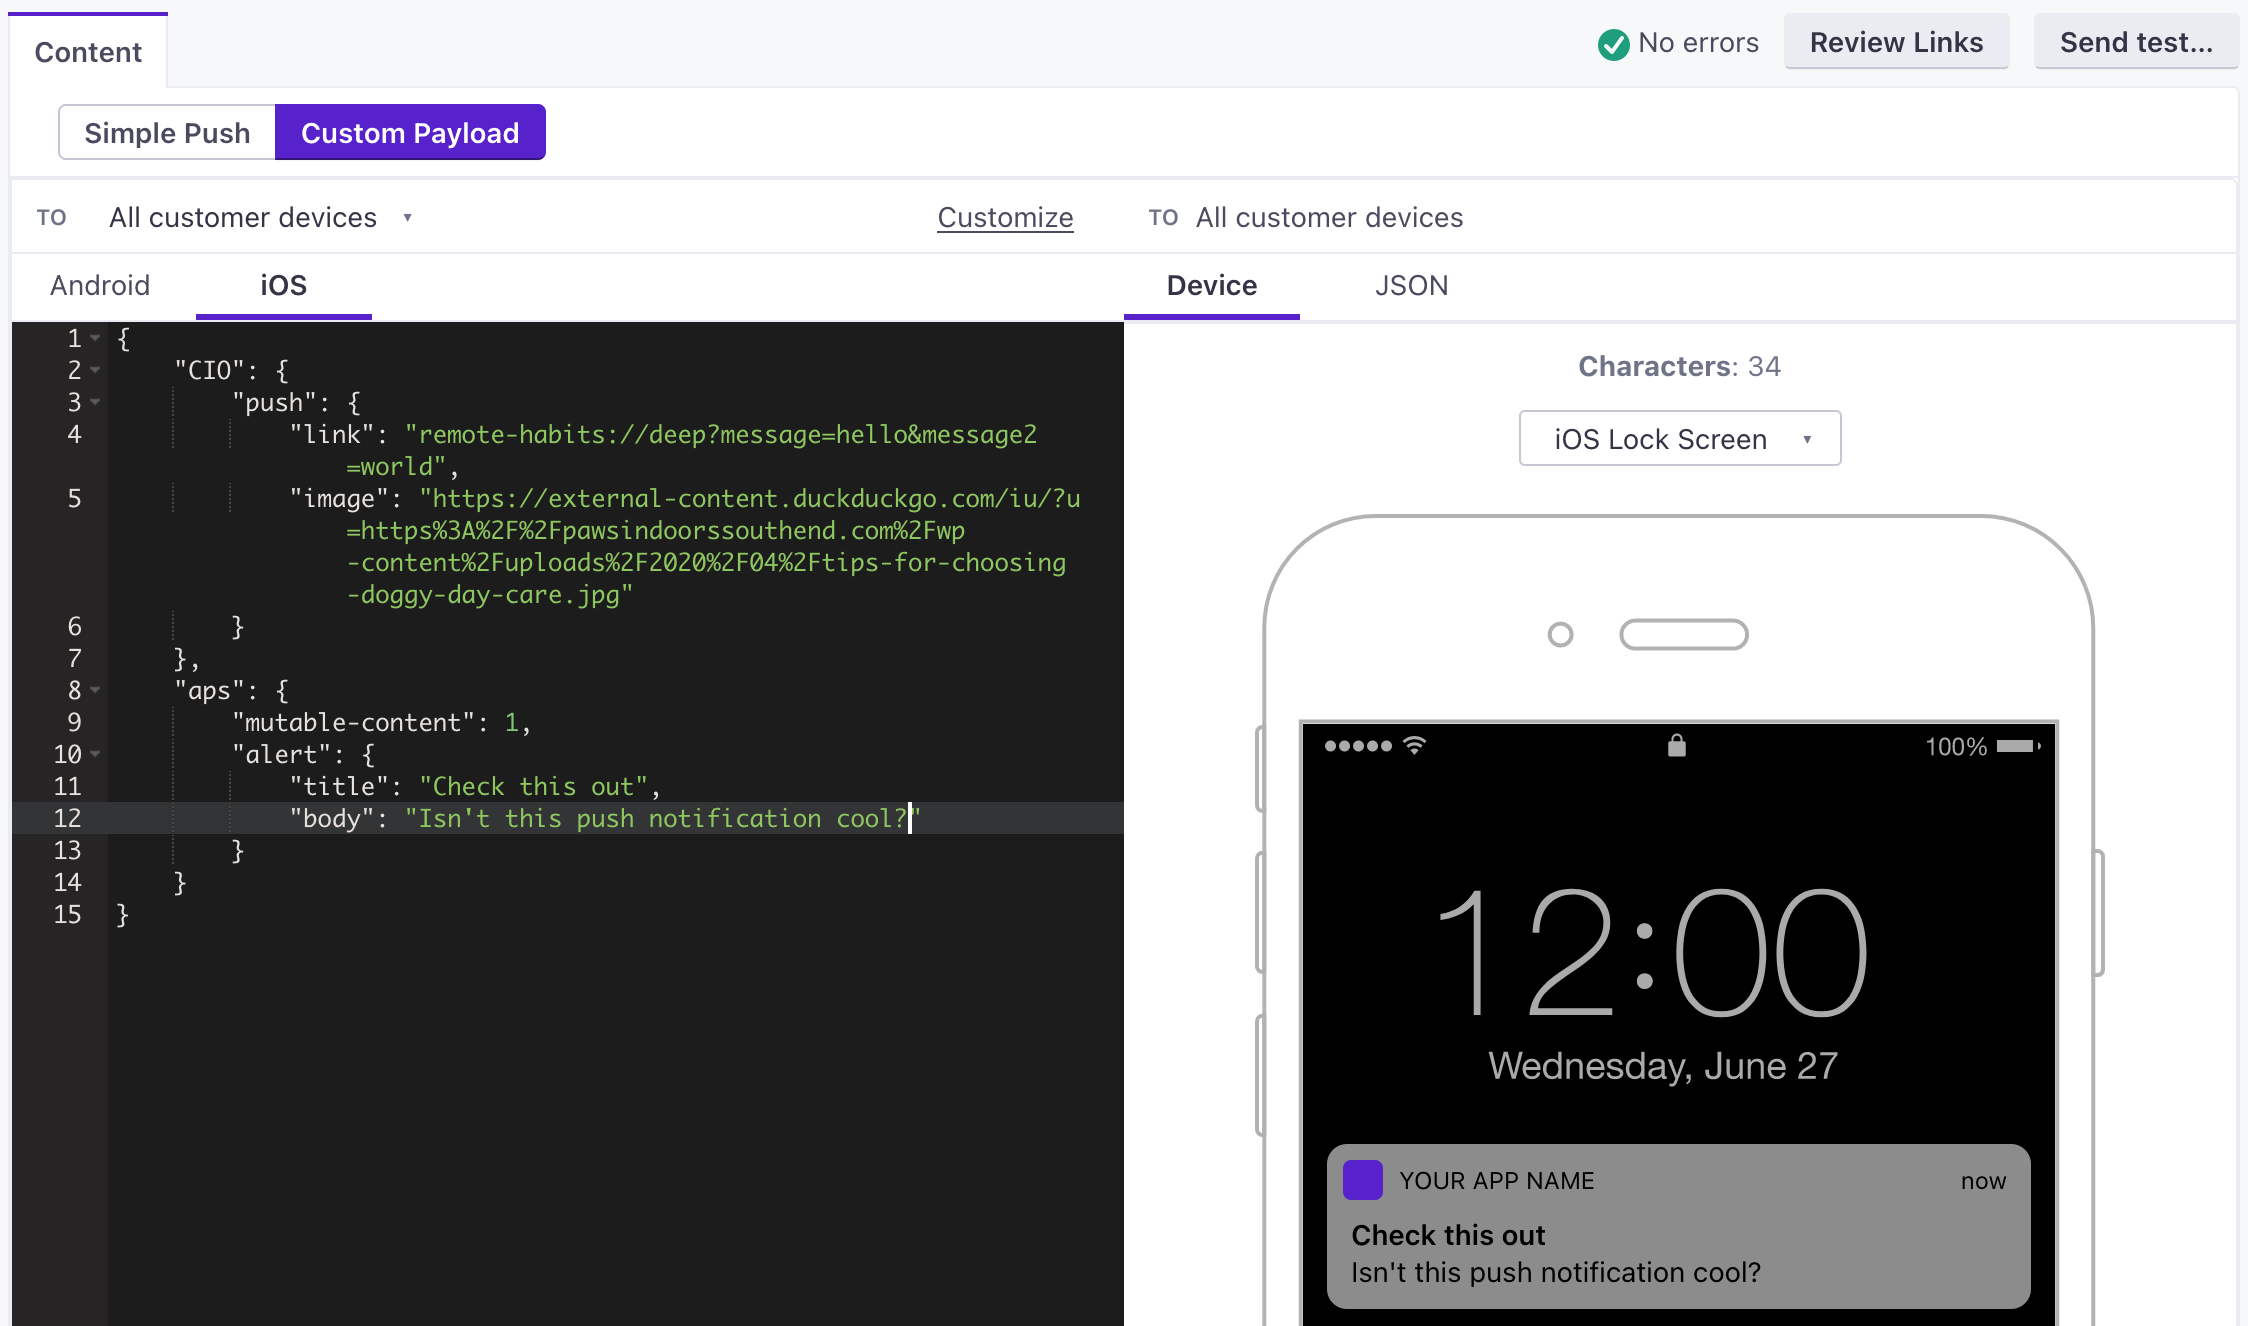The height and width of the screenshot is (1326, 2248).
Task: Click the 100% battery text on phone
Action: [x=1956, y=747]
